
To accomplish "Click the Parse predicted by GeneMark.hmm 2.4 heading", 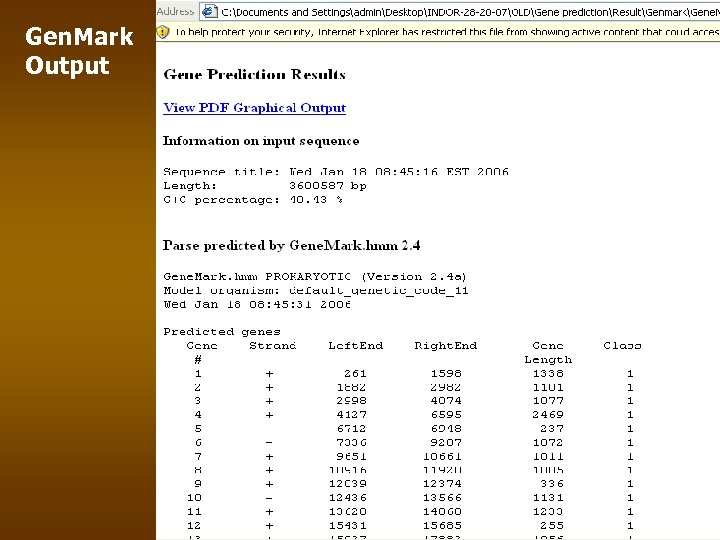I will pyautogui.click(x=291, y=246).
